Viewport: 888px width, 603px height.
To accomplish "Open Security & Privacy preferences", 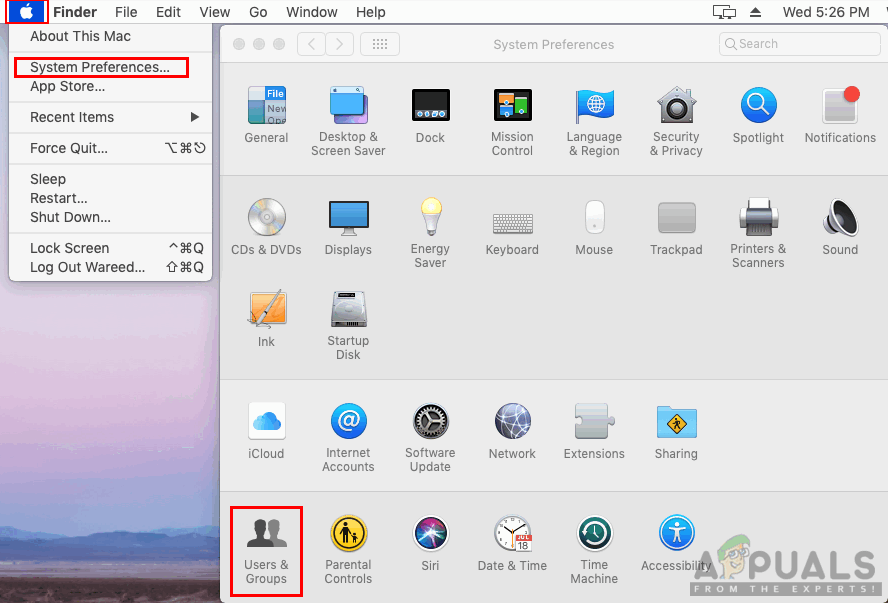I will point(676,121).
